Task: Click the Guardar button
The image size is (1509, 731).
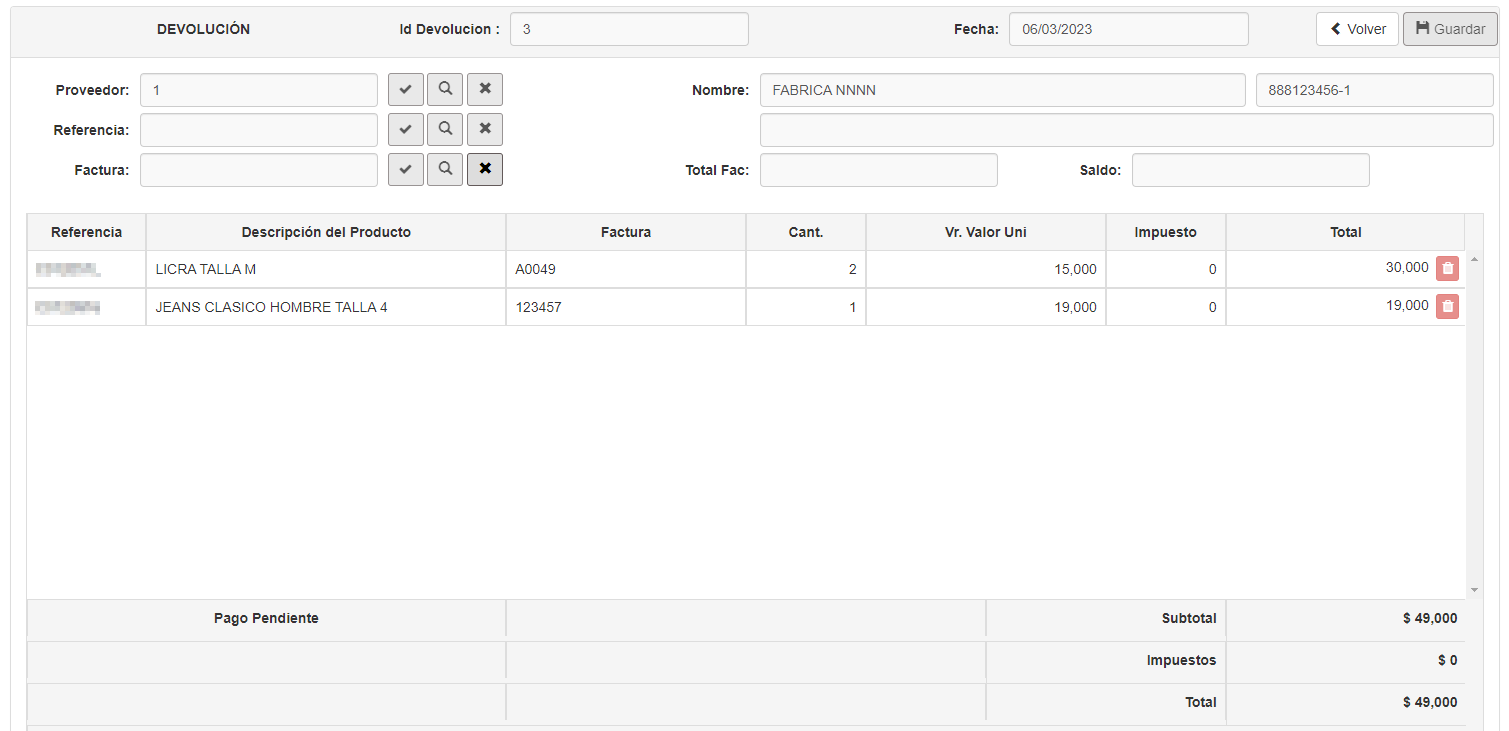Action: (1450, 29)
